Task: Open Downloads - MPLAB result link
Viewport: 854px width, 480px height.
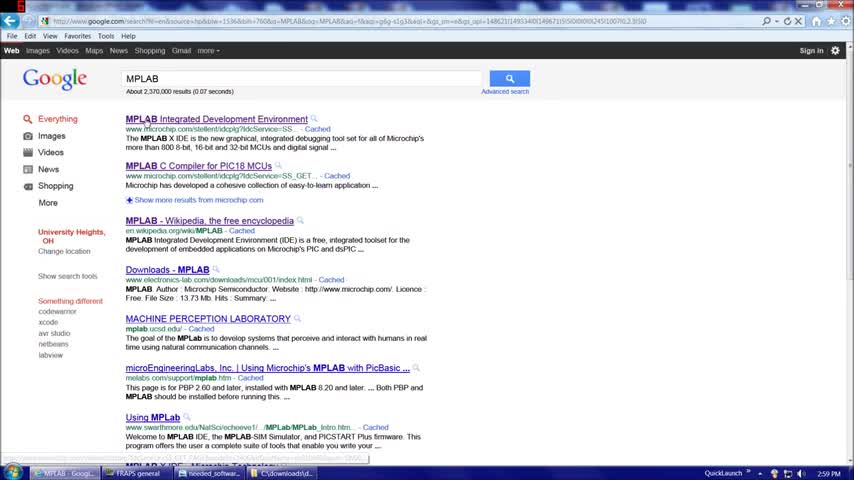Action: [168, 270]
